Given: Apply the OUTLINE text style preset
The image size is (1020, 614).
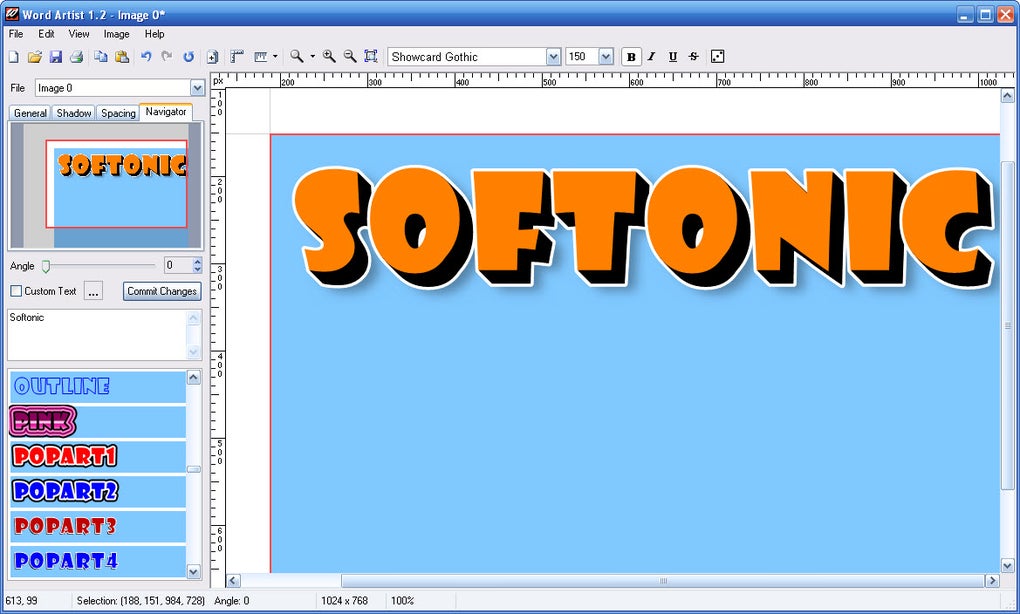Looking at the screenshot, I should (x=98, y=386).
